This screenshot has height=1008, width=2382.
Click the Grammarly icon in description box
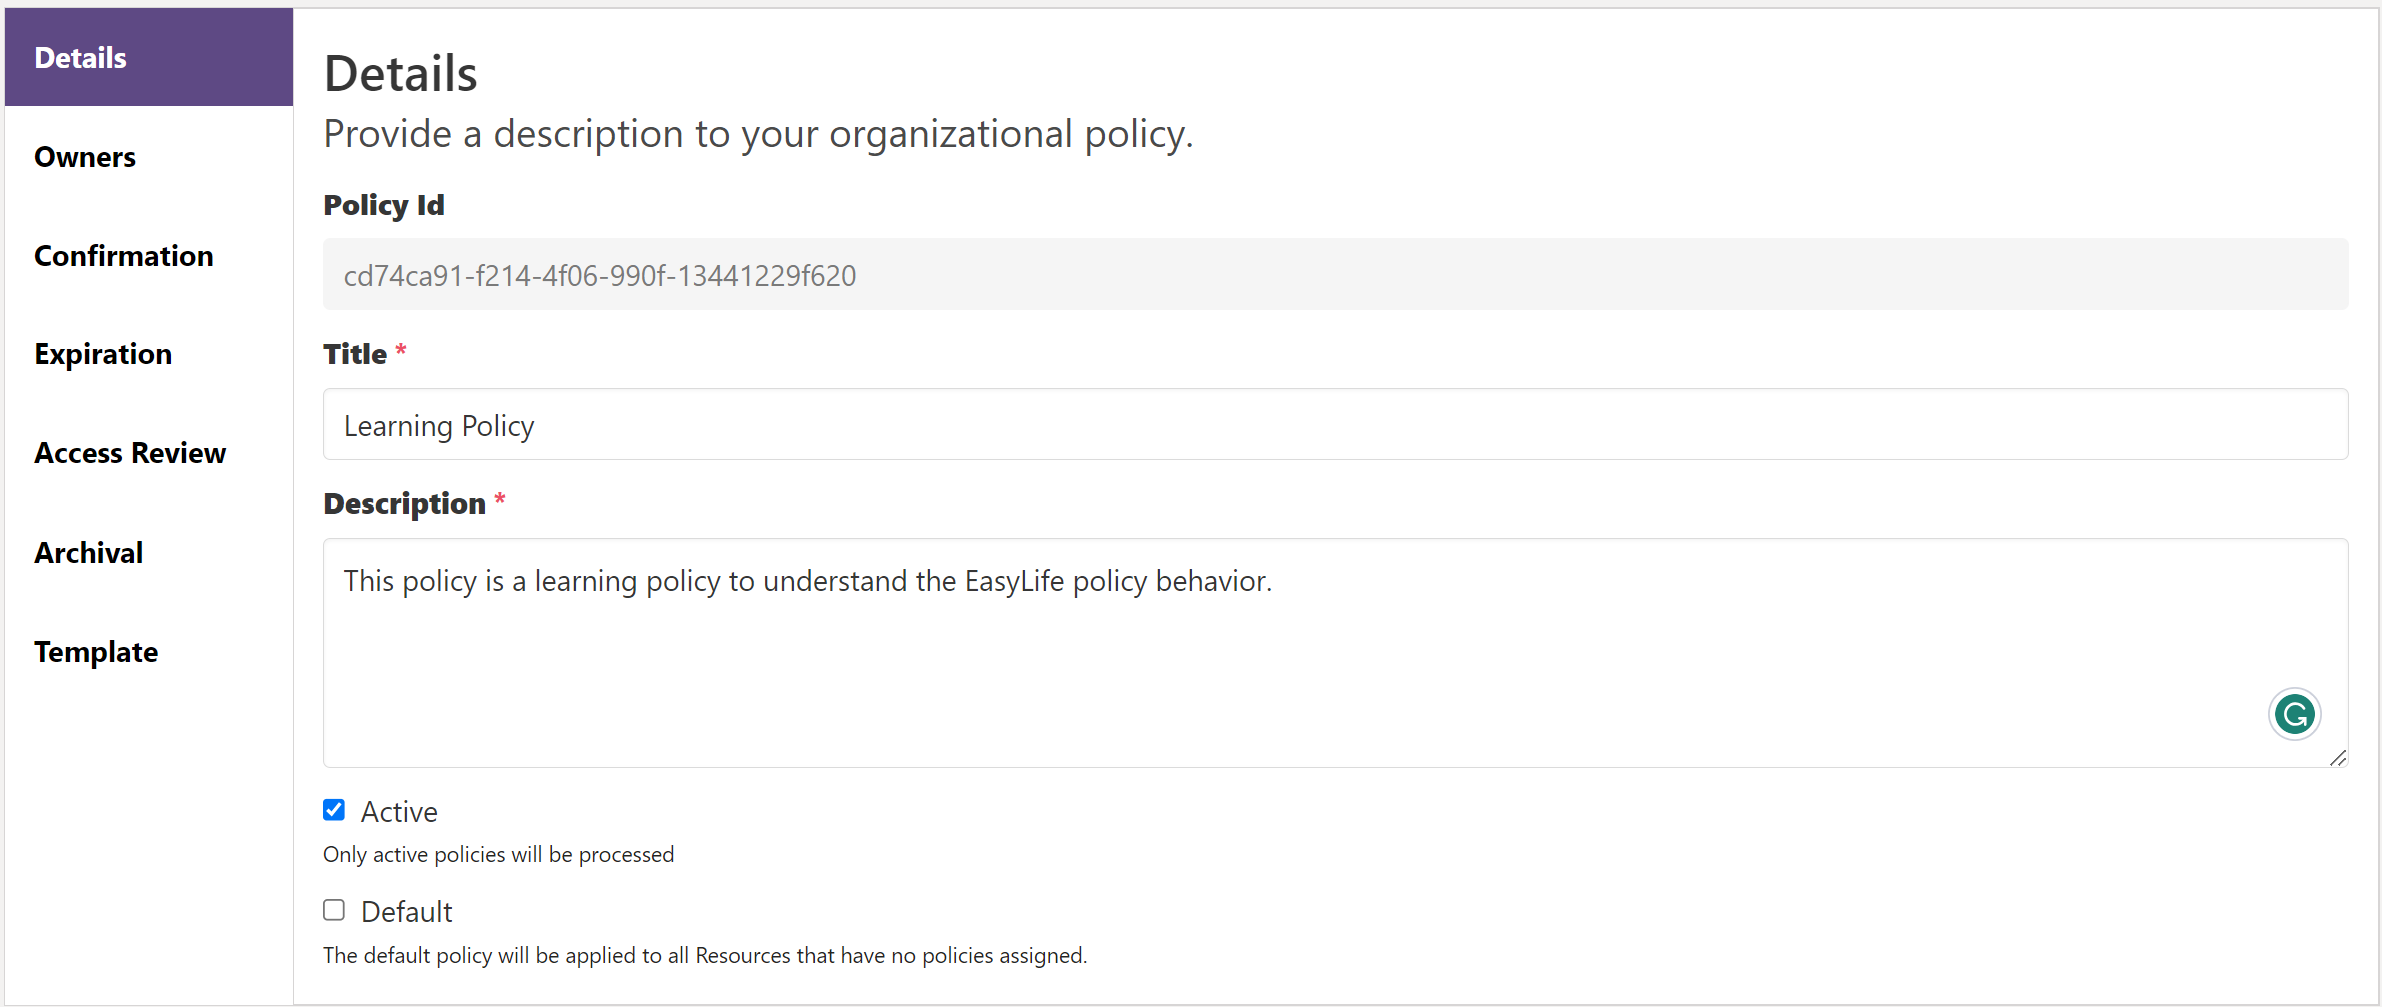tap(2294, 714)
